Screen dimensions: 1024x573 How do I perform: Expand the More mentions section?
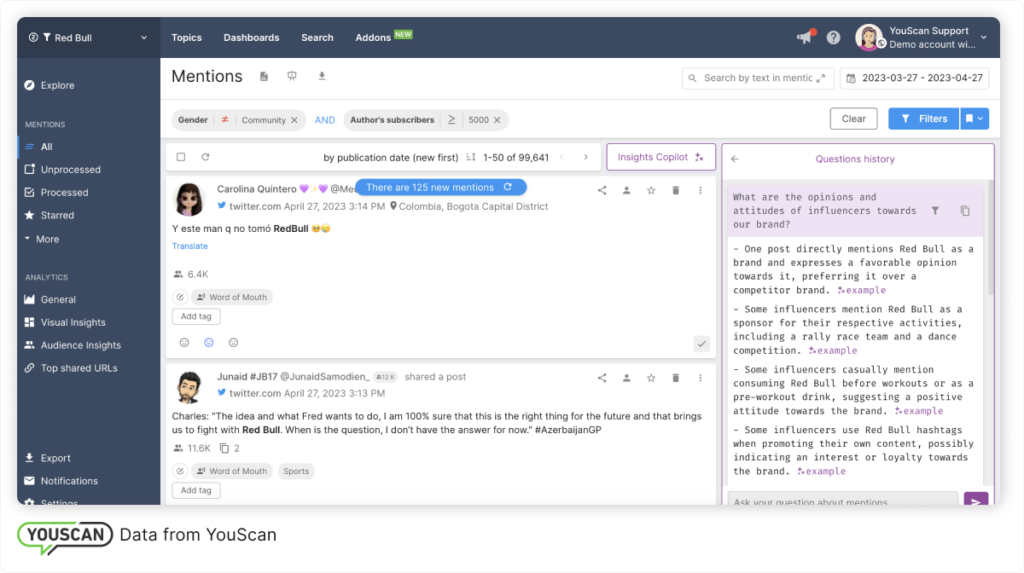pos(42,239)
